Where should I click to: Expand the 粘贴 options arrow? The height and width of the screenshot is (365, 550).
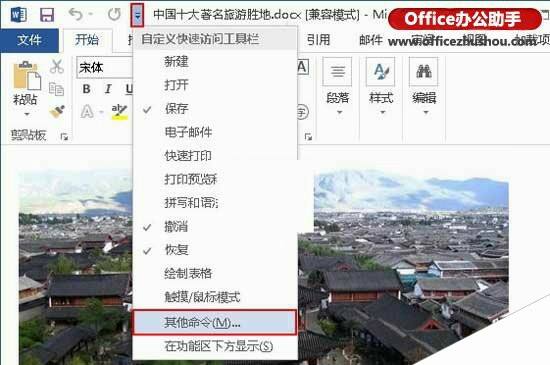(x=27, y=114)
